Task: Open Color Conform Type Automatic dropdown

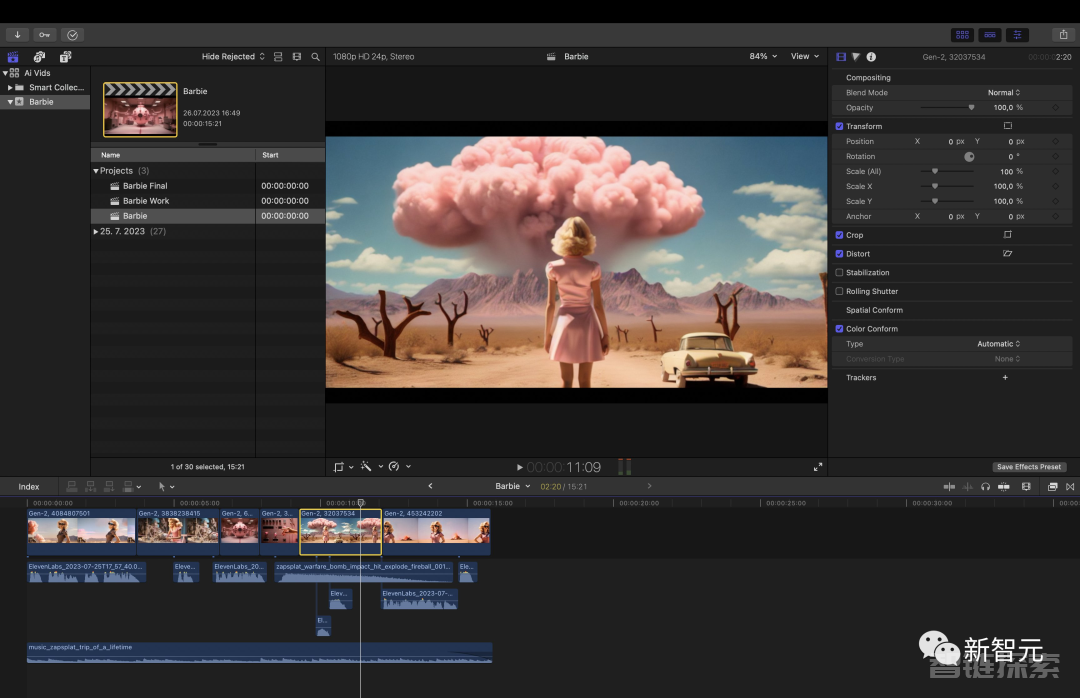Action: click(x=999, y=344)
